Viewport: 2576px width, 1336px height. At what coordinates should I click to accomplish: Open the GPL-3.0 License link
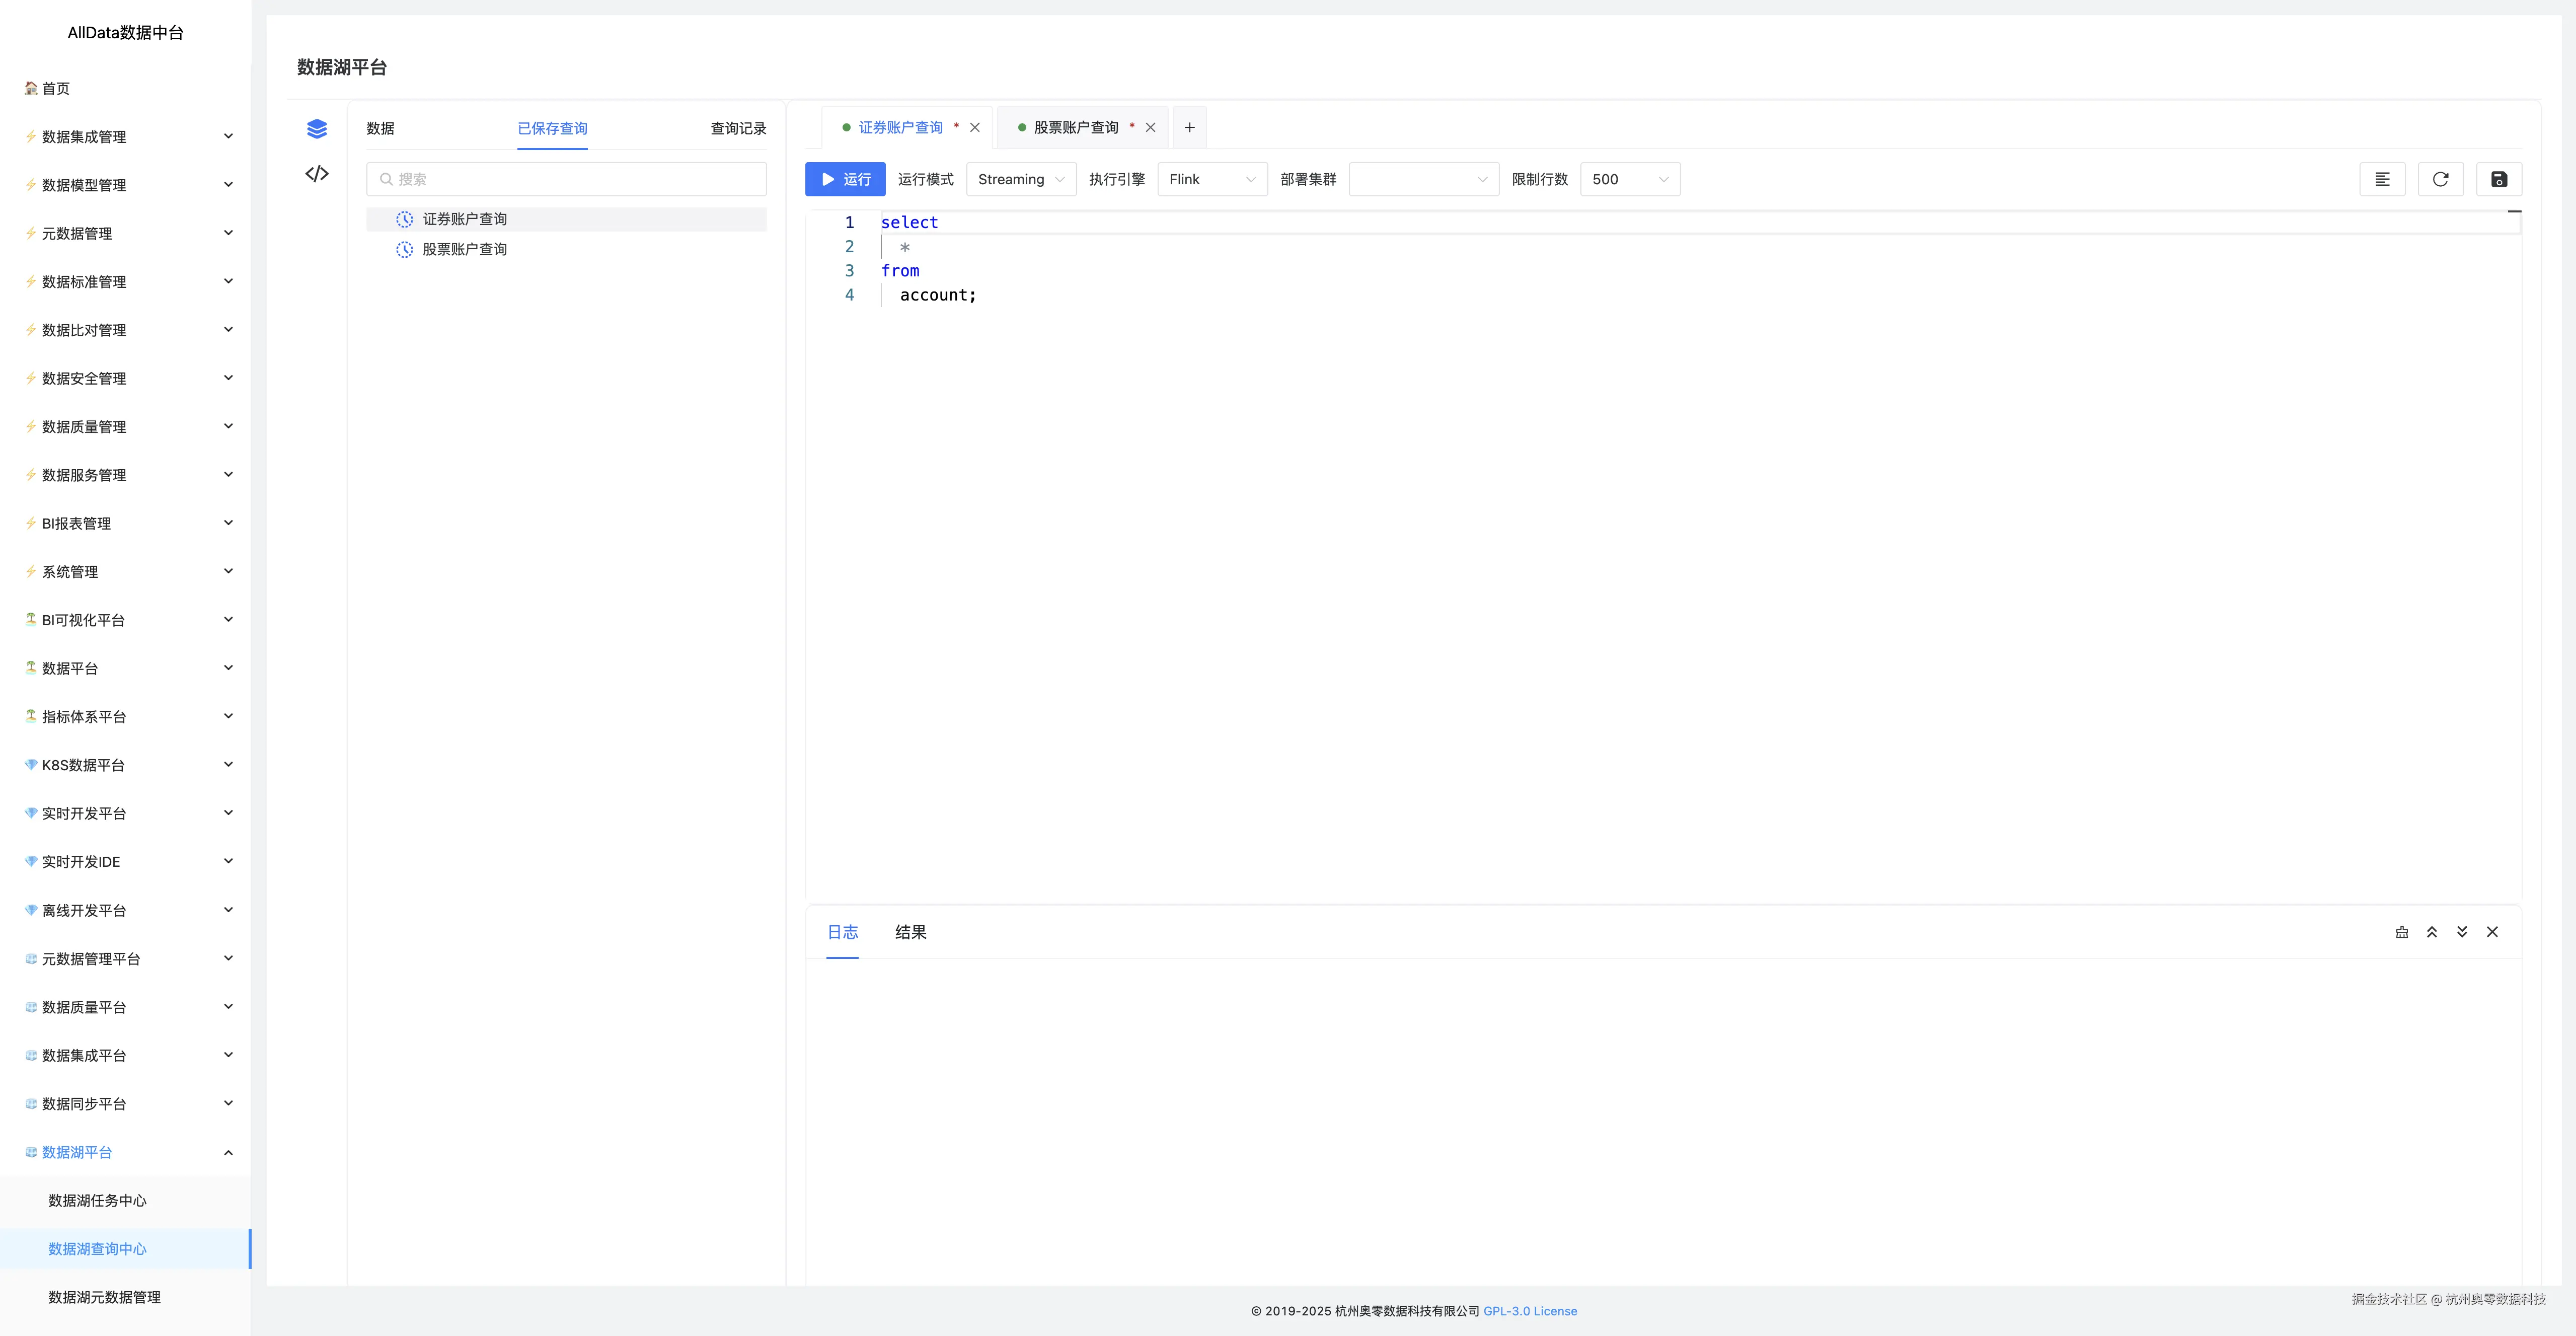coord(1529,1311)
